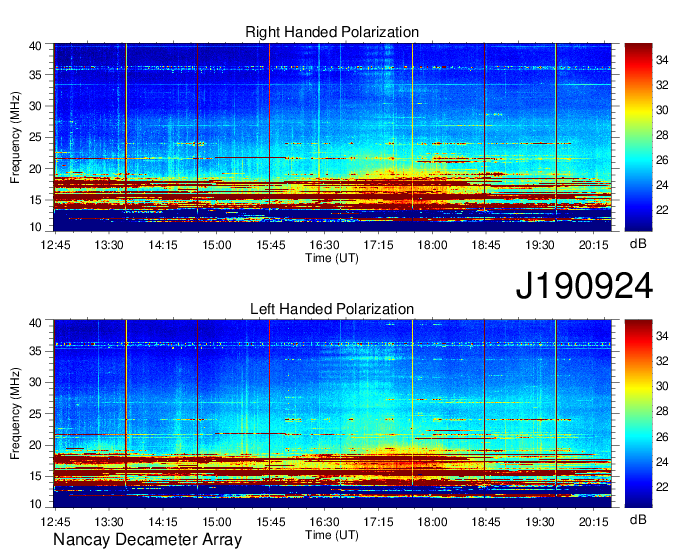Click 19:30 tick on Left Handed time axis

(x=540, y=522)
